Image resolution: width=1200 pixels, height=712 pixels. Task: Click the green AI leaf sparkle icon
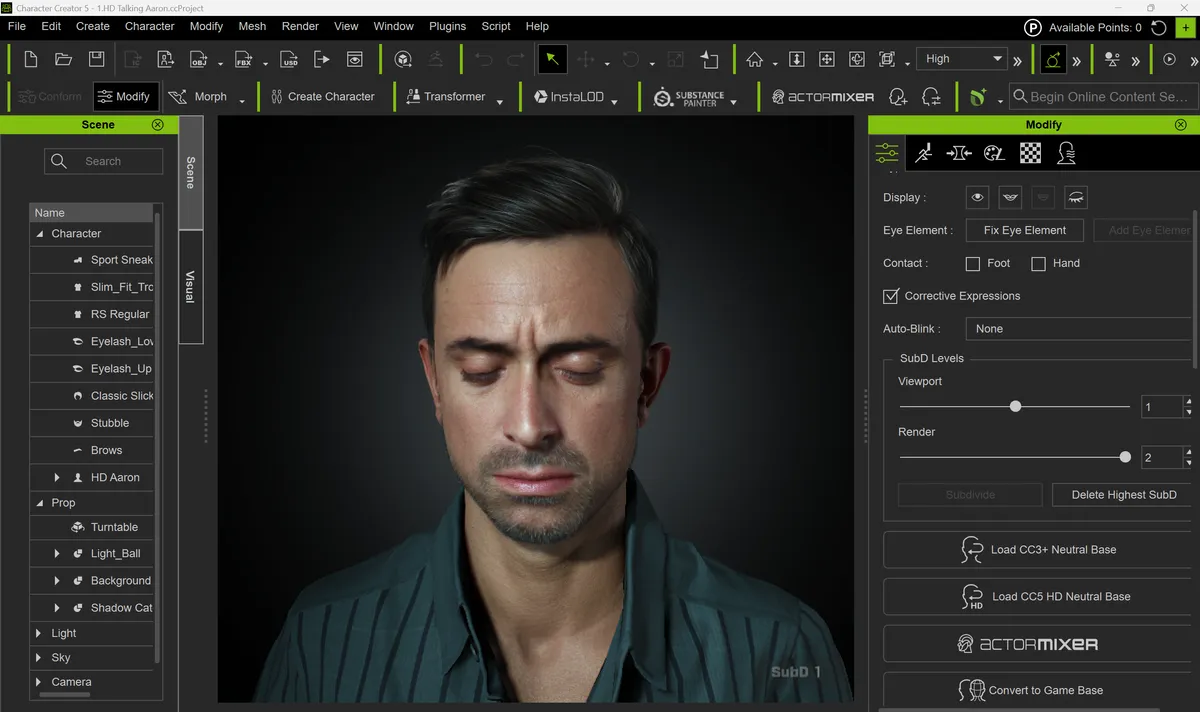(x=979, y=97)
